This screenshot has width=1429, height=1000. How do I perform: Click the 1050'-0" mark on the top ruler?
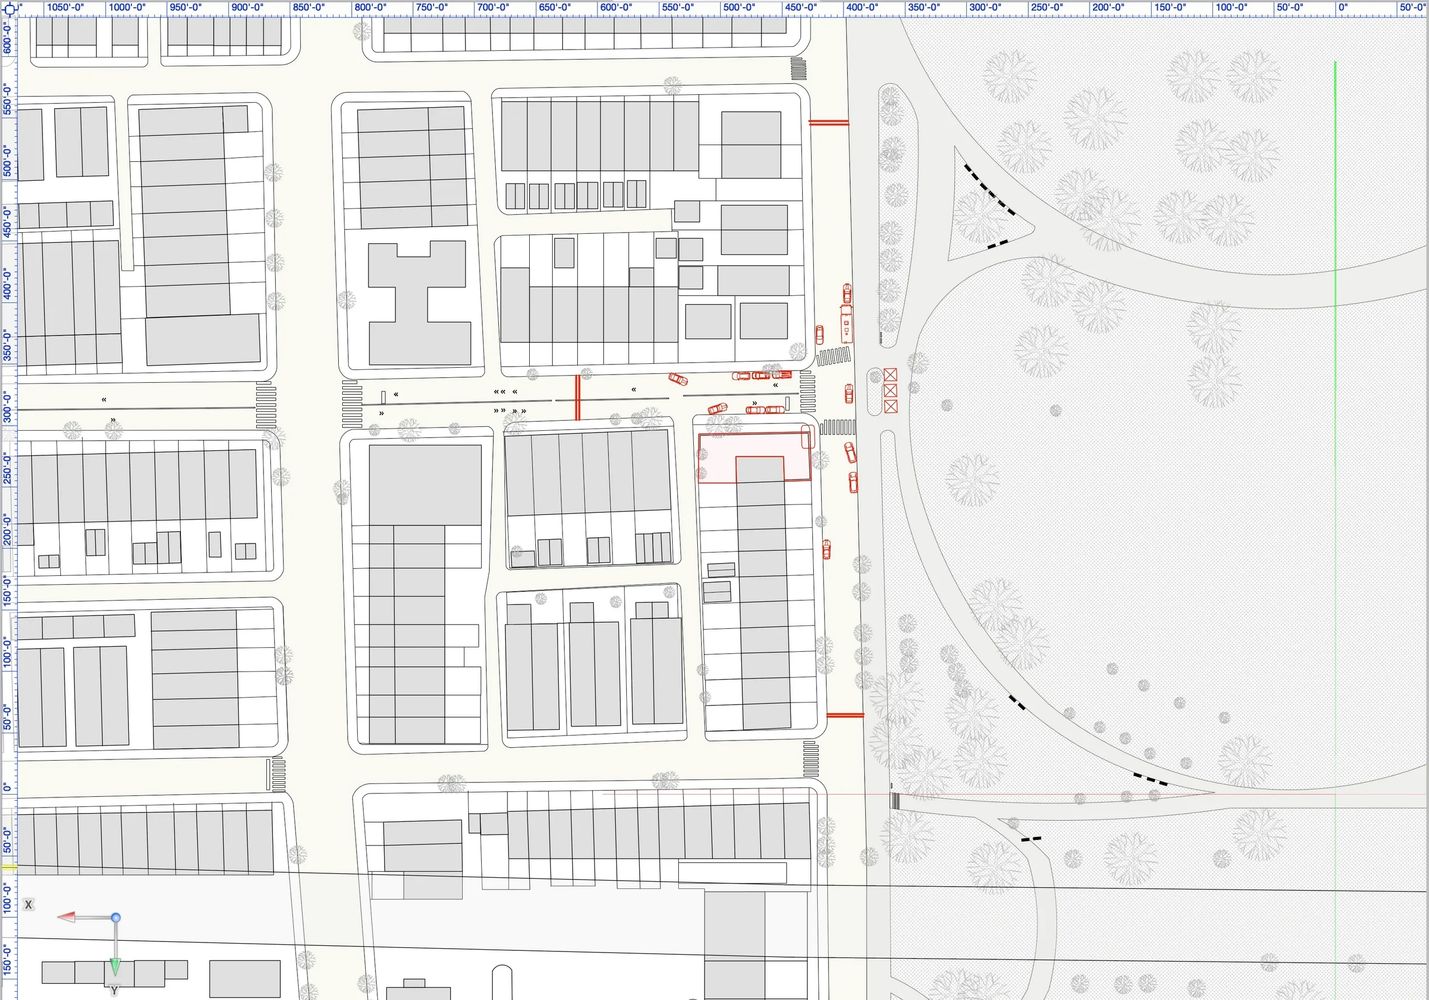coord(66,7)
